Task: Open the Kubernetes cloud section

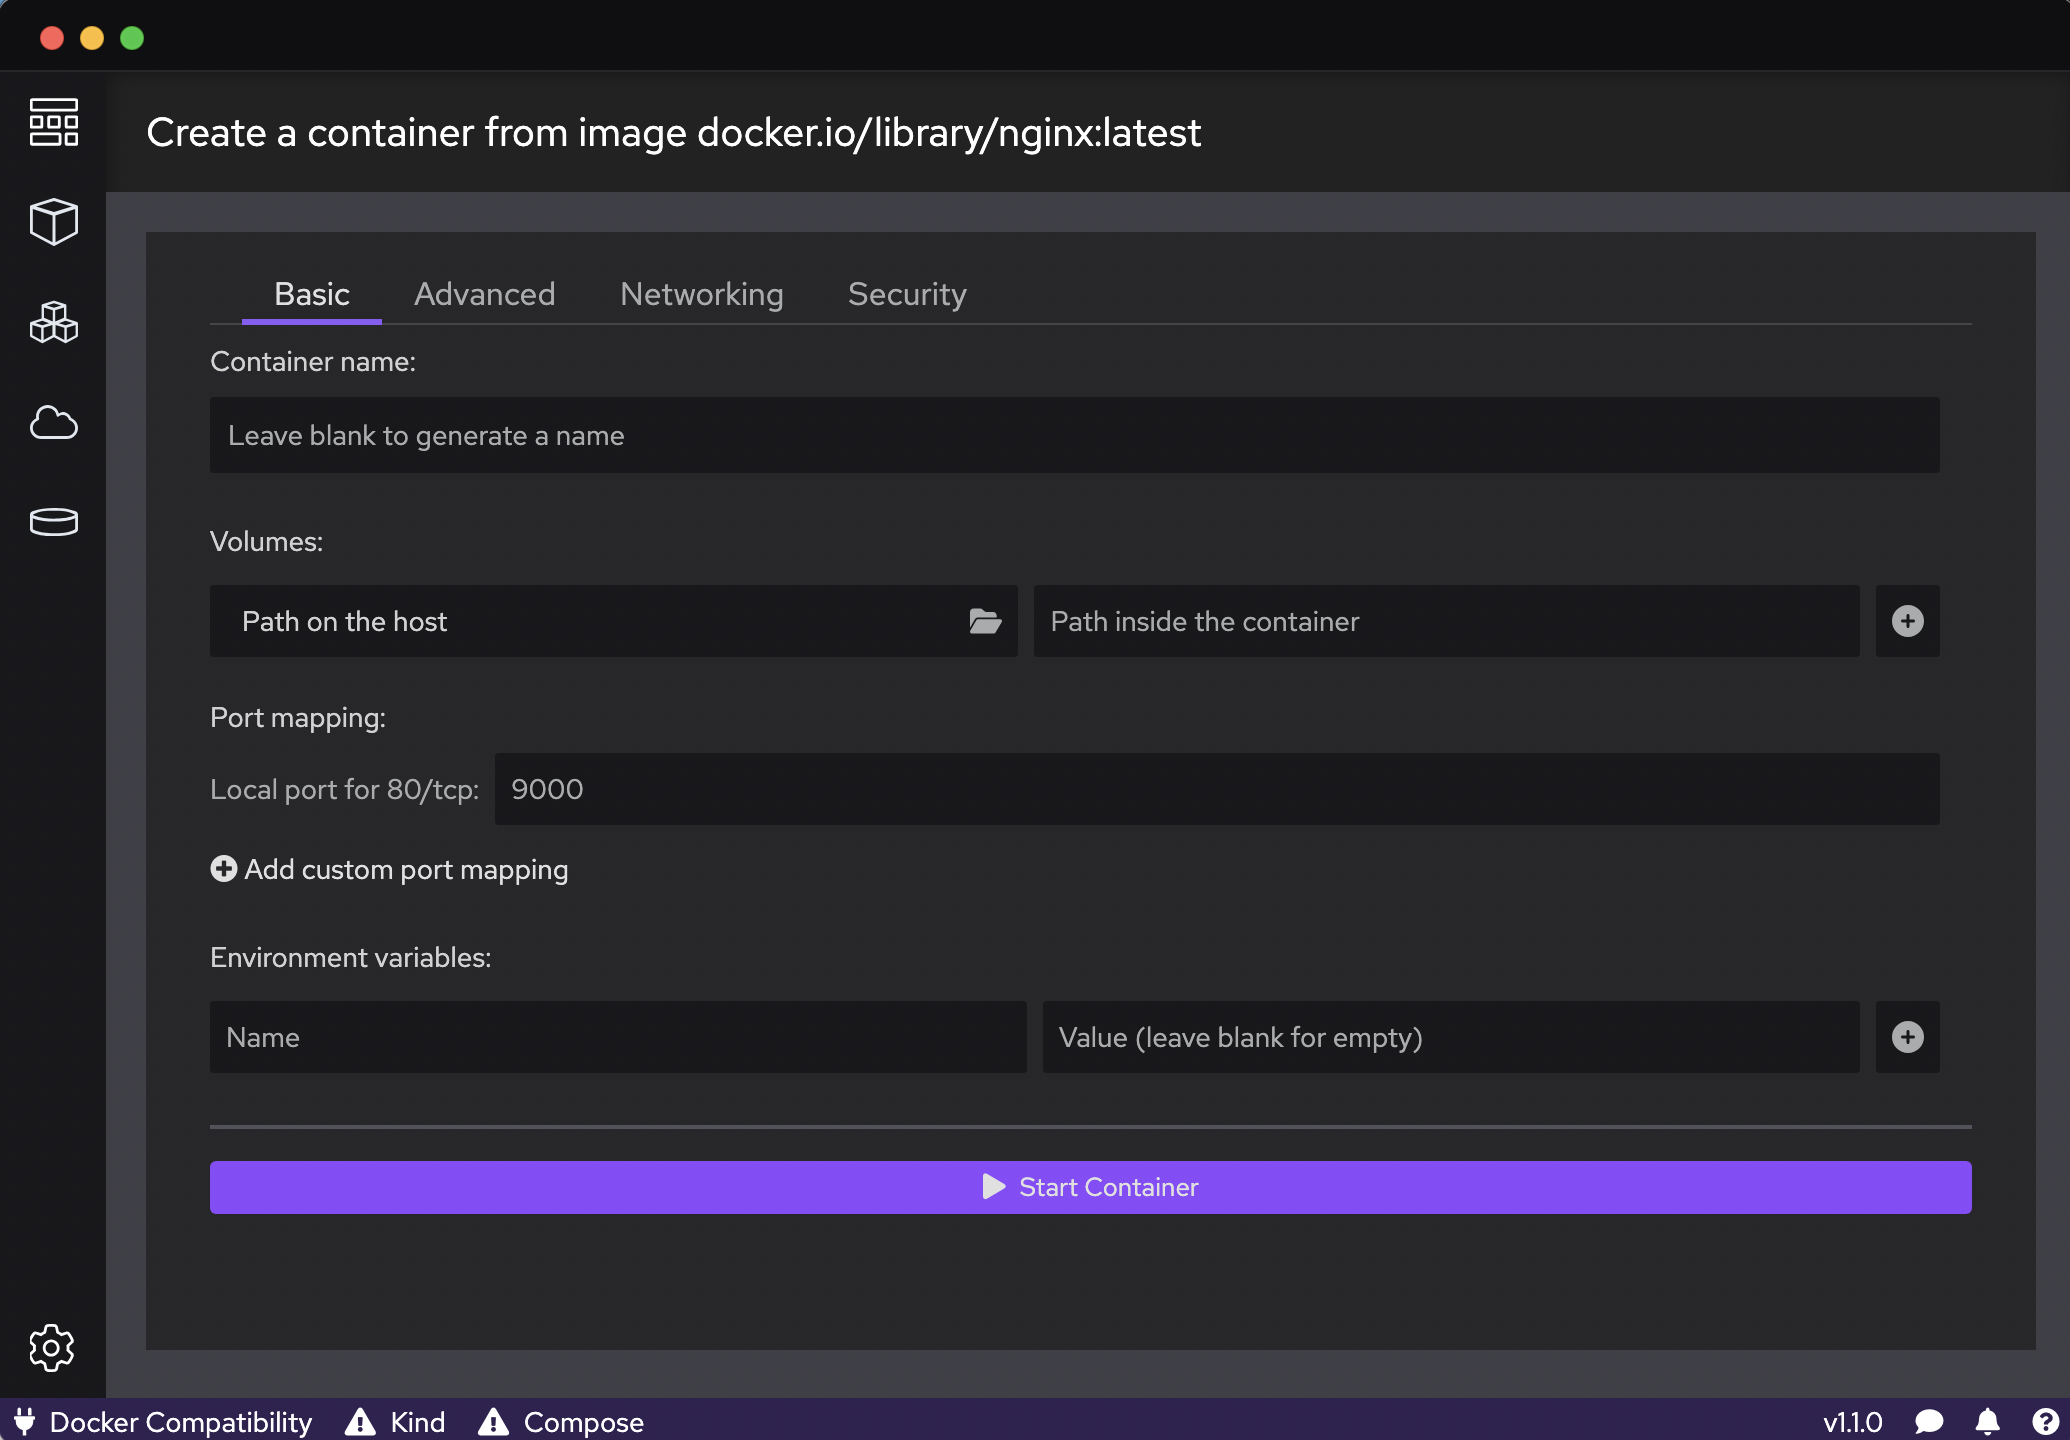Action: point(53,423)
